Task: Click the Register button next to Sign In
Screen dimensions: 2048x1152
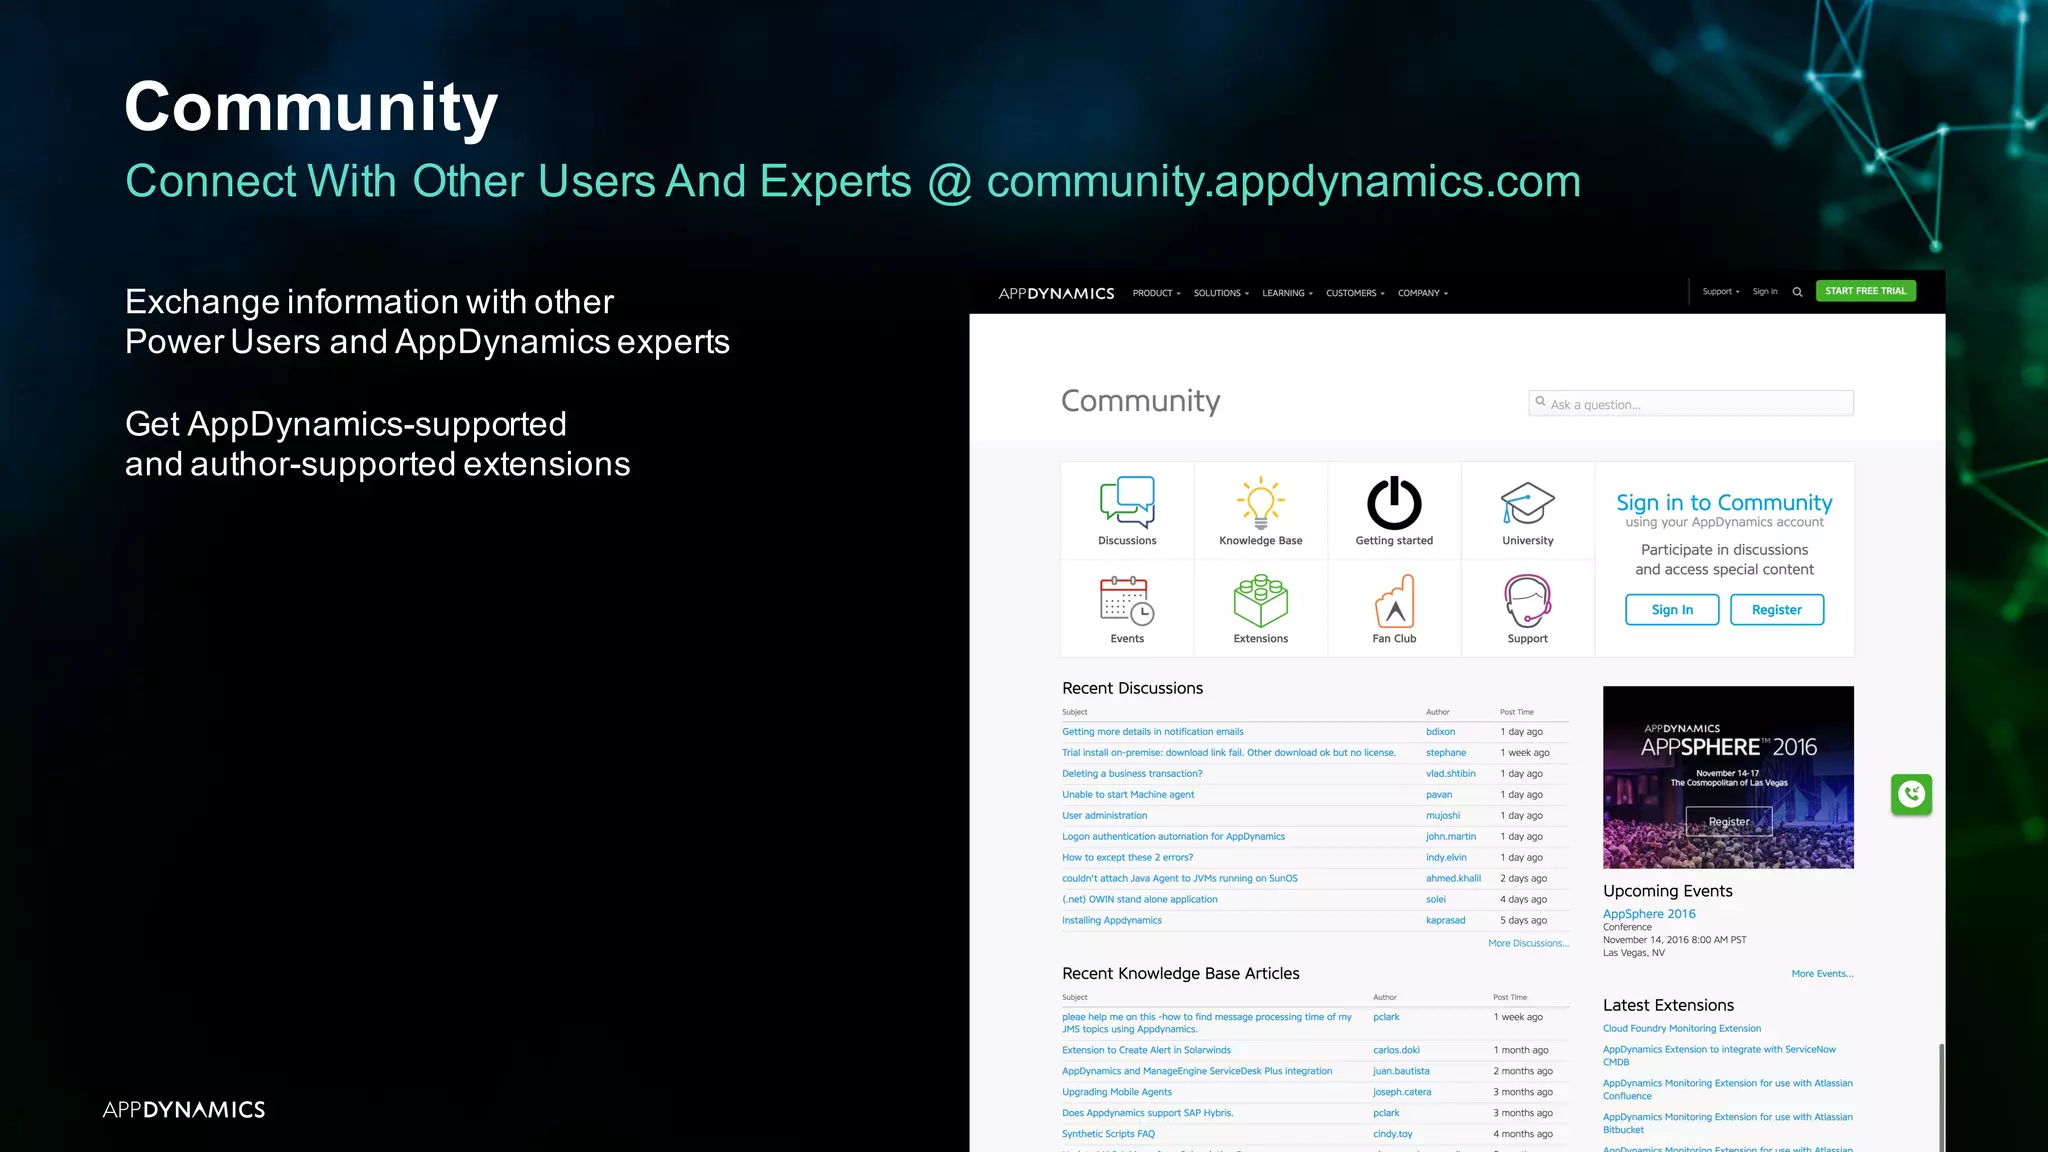Action: coord(1777,610)
